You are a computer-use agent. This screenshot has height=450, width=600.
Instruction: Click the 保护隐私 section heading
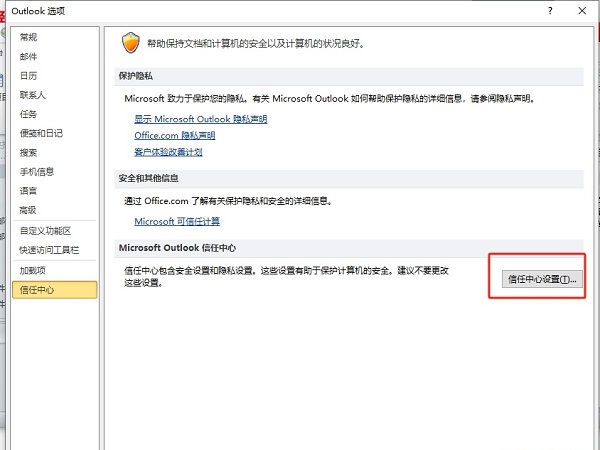click(135, 76)
